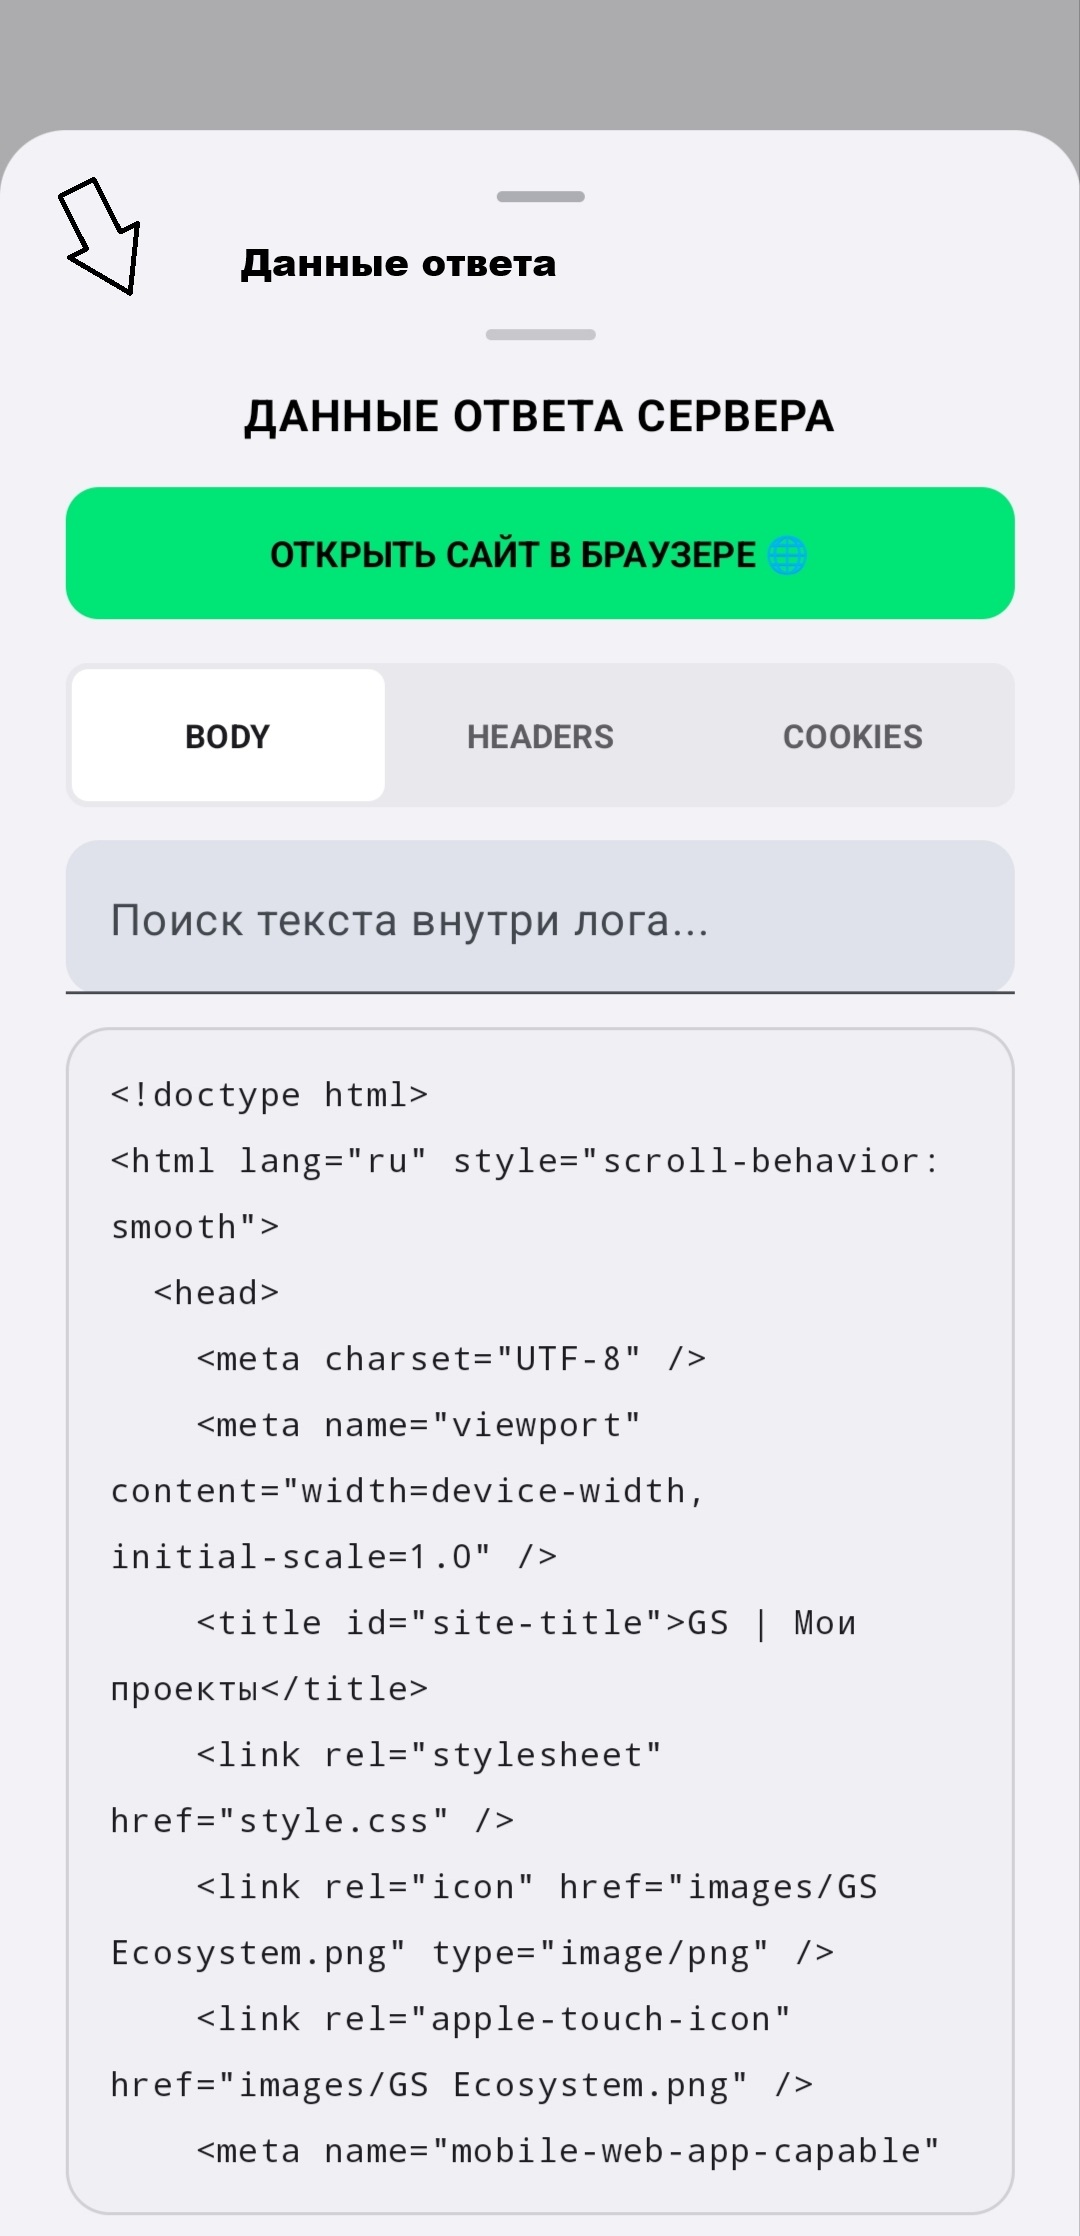
Task: Tap the 'href="style.css" />' line
Action: 313,1821
